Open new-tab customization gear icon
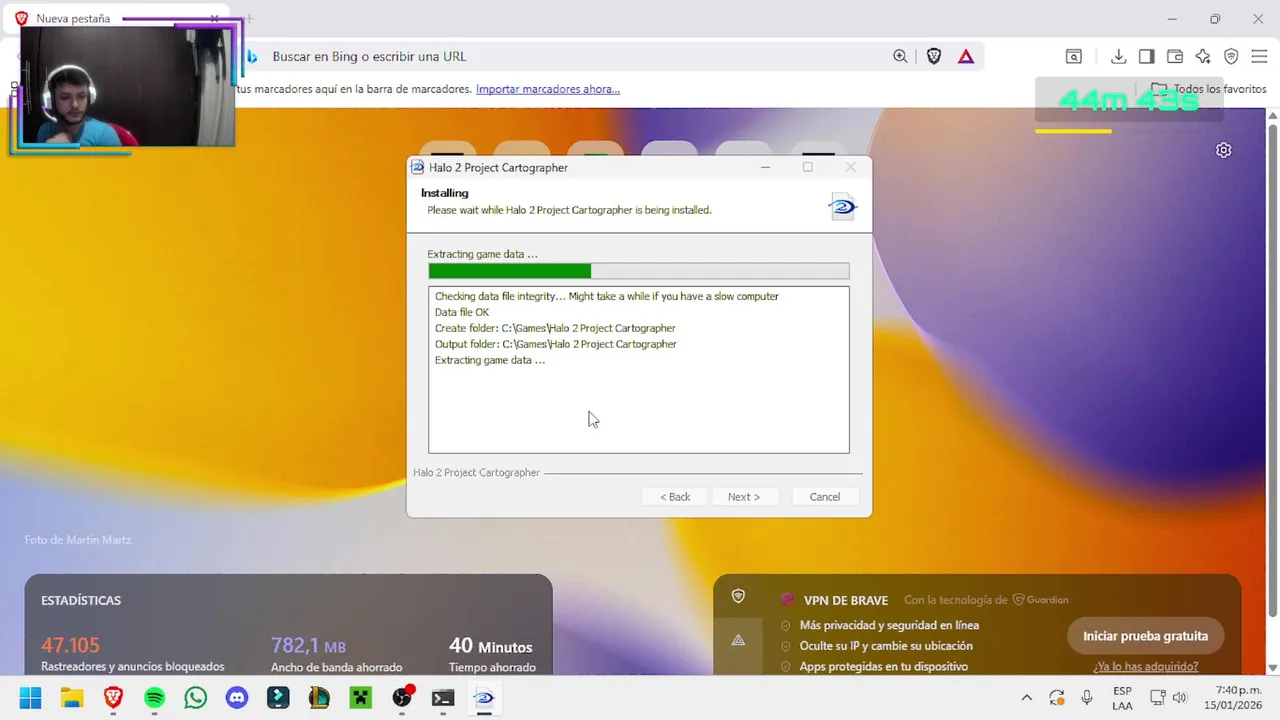Image resolution: width=1280 pixels, height=720 pixels. 1223,150
